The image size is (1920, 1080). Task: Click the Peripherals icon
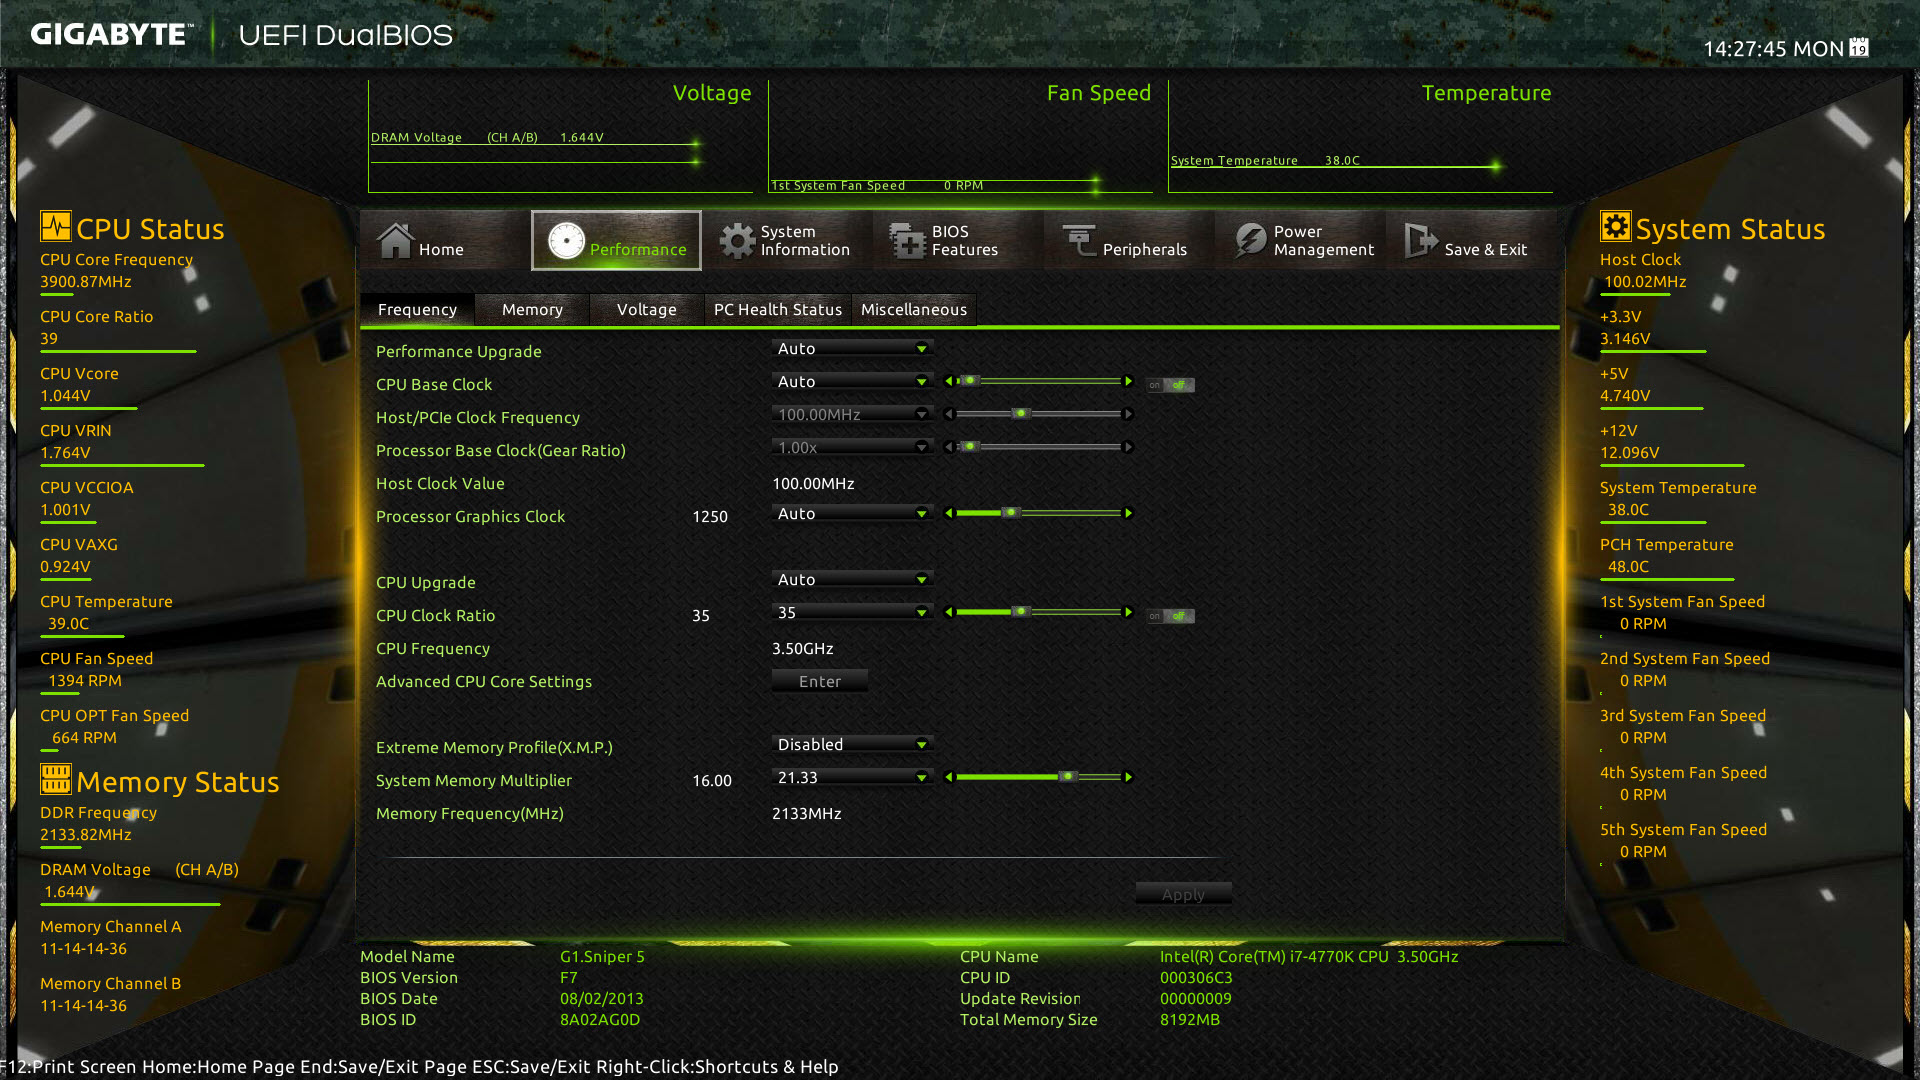1079,240
